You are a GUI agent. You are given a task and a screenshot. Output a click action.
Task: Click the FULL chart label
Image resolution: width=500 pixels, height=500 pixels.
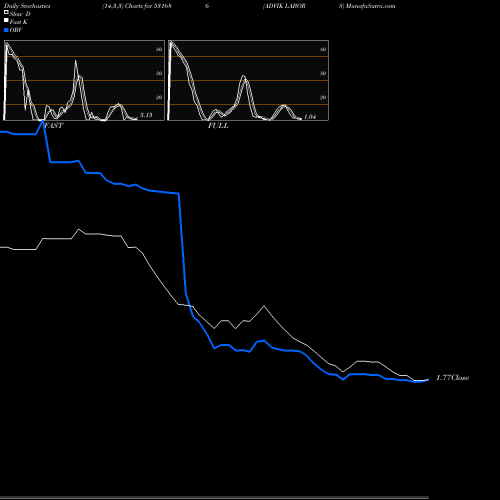[218, 126]
